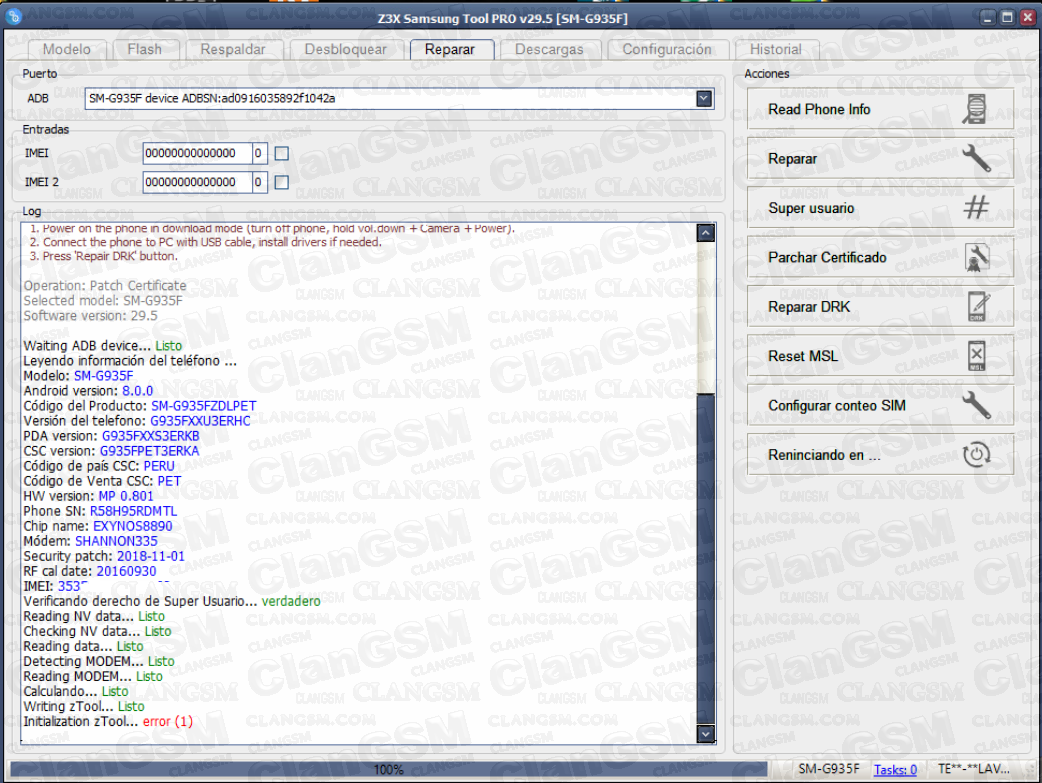Click the log line 'Operation: Patch Certificate'
The image size is (1042, 783).
pos(105,285)
